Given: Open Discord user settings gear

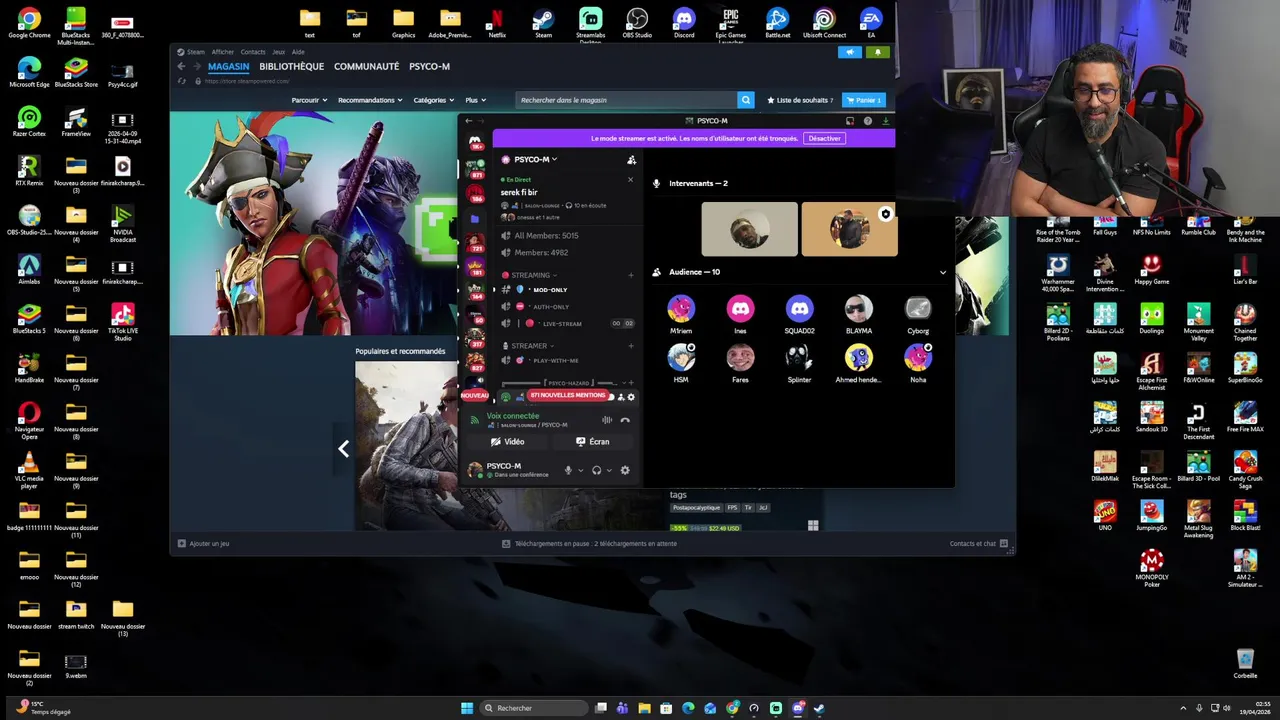Looking at the screenshot, I should tap(625, 470).
